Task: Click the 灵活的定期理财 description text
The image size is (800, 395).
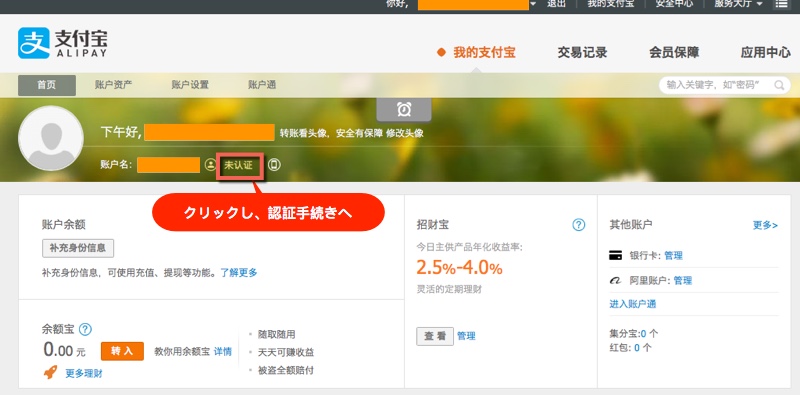Action: tap(449, 289)
